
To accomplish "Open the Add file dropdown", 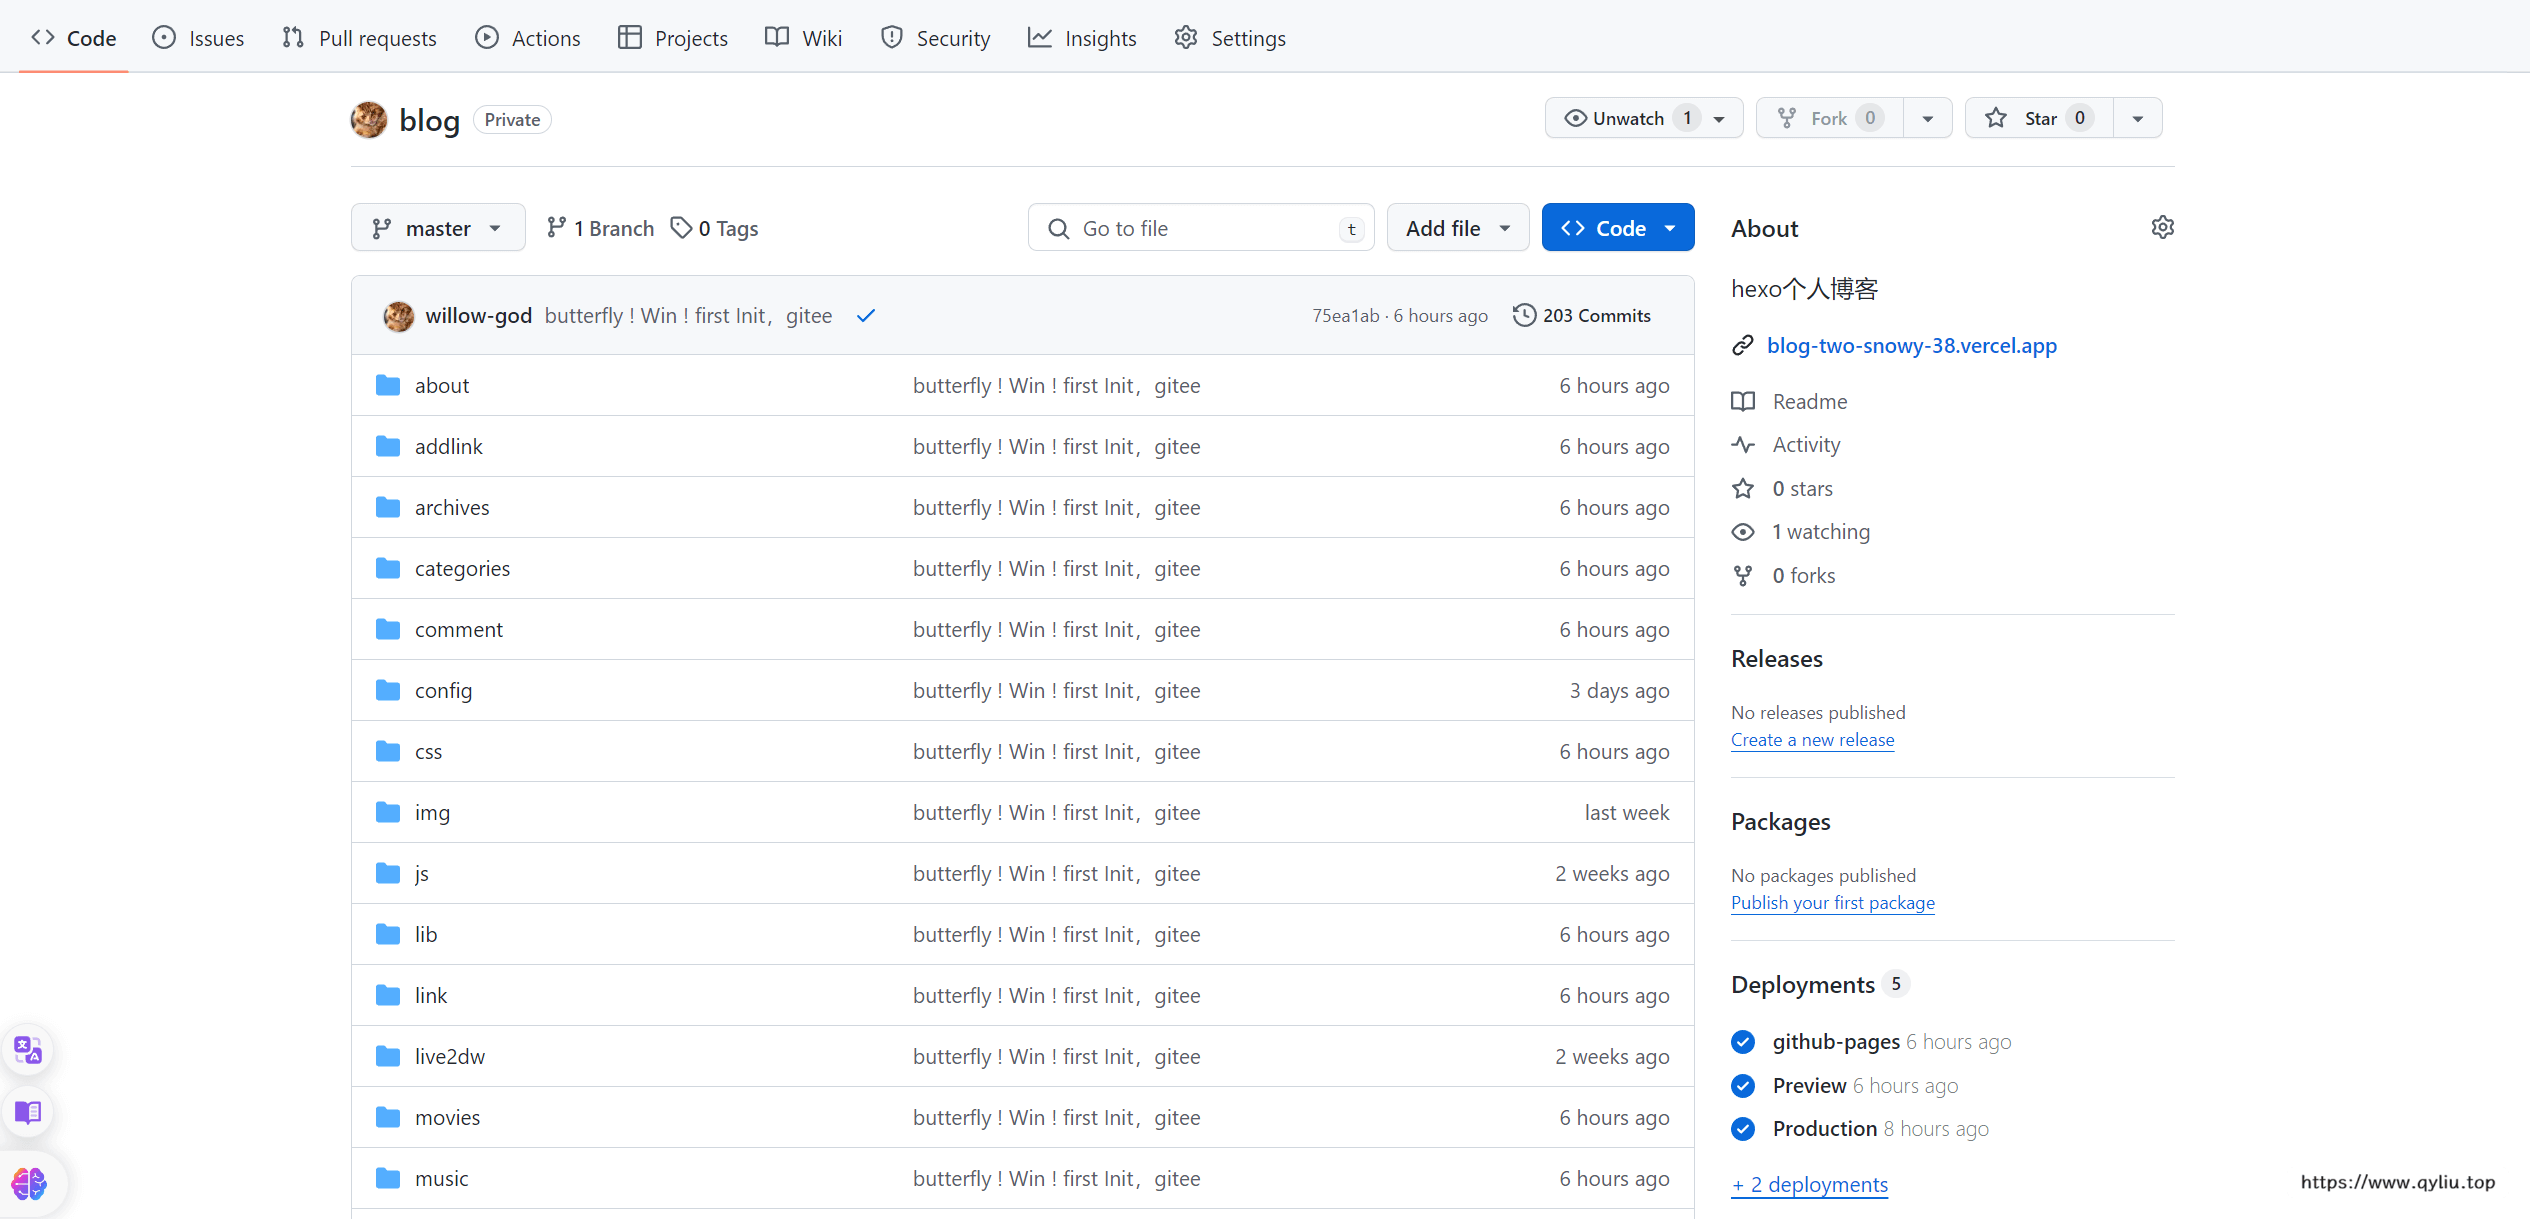I will 1457,228.
